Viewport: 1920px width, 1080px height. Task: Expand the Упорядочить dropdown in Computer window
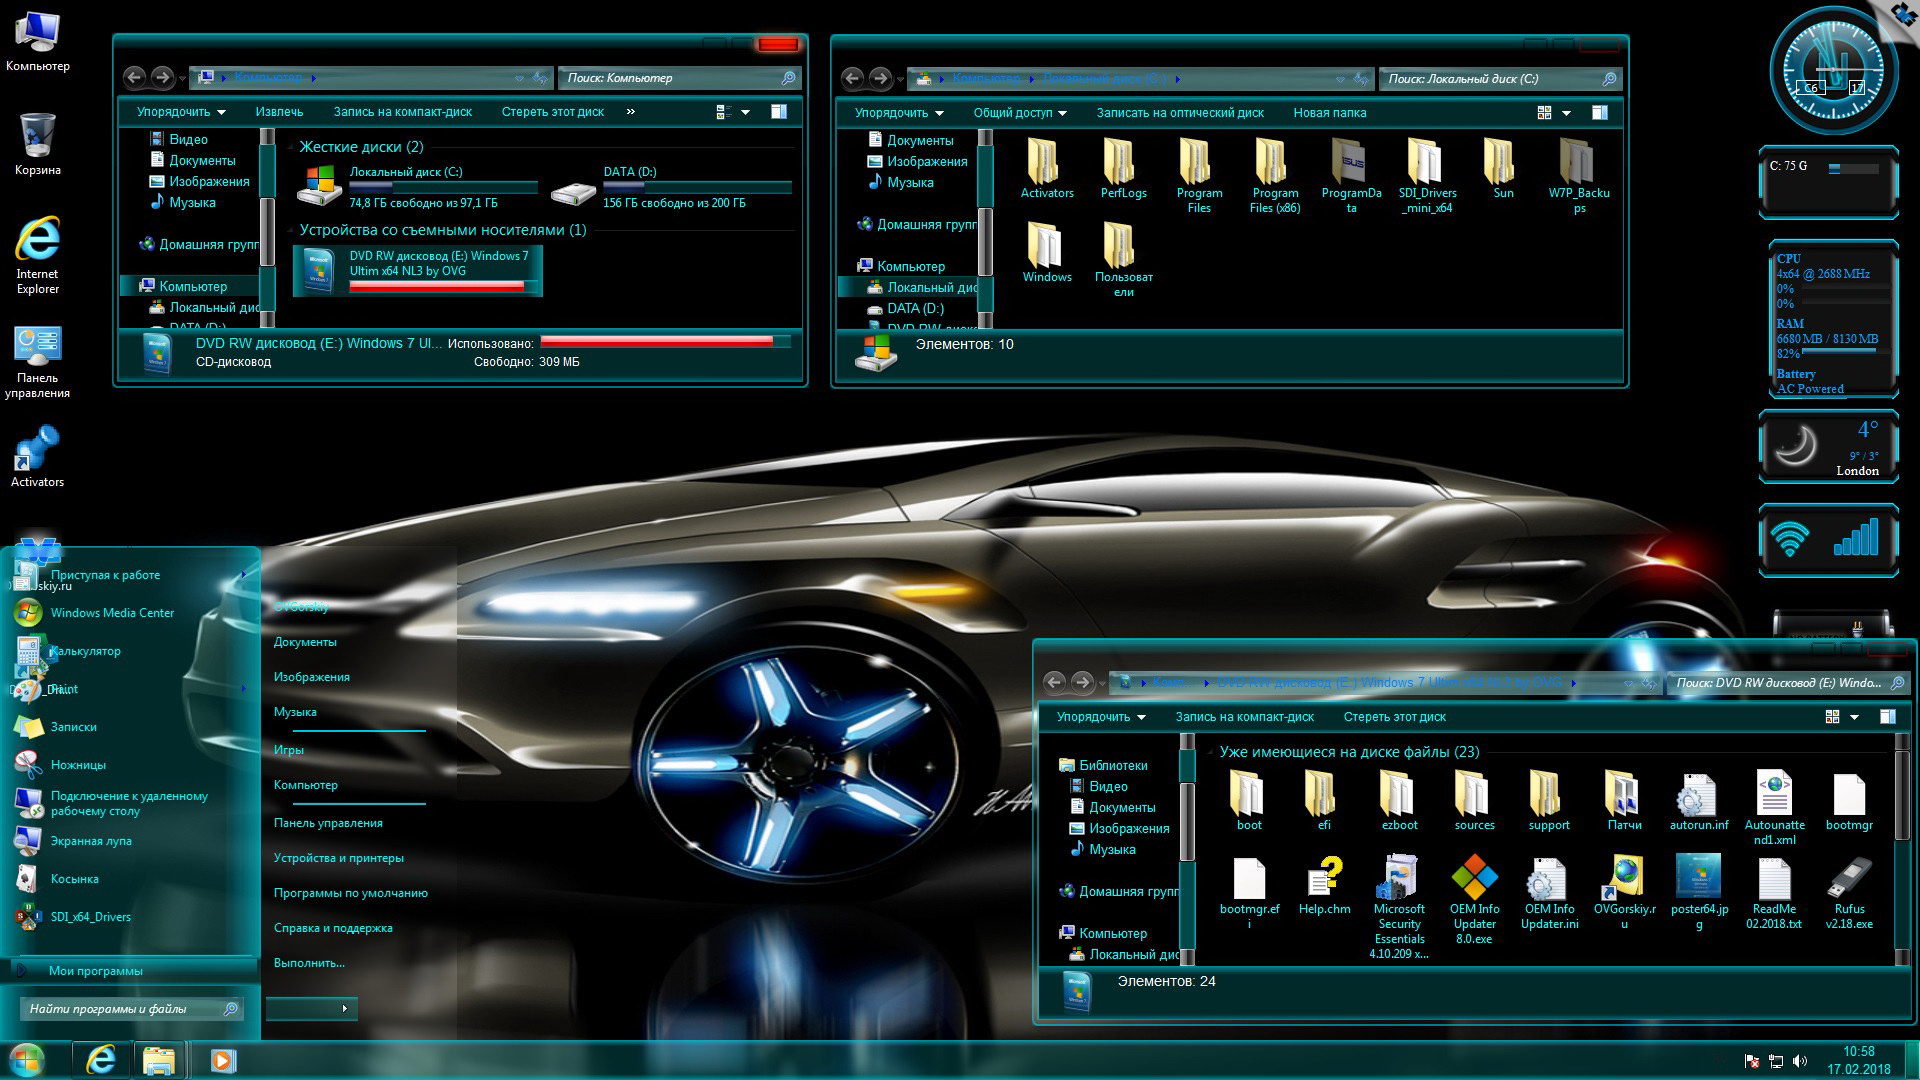click(181, 112)
